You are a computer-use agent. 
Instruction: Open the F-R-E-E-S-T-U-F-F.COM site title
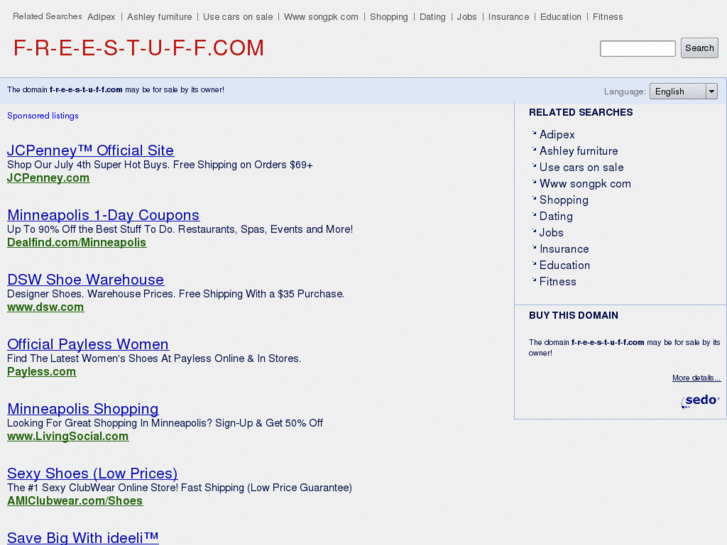click(x=139, y=48)
